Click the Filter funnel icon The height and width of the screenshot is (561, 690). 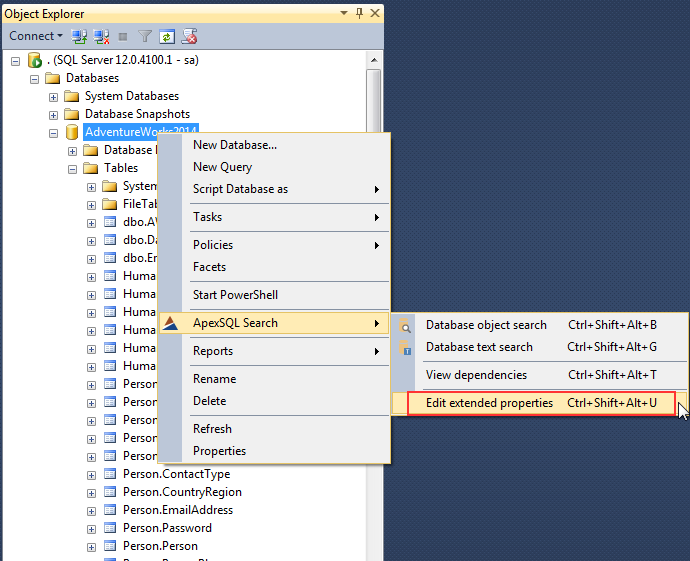coord(145,37)
